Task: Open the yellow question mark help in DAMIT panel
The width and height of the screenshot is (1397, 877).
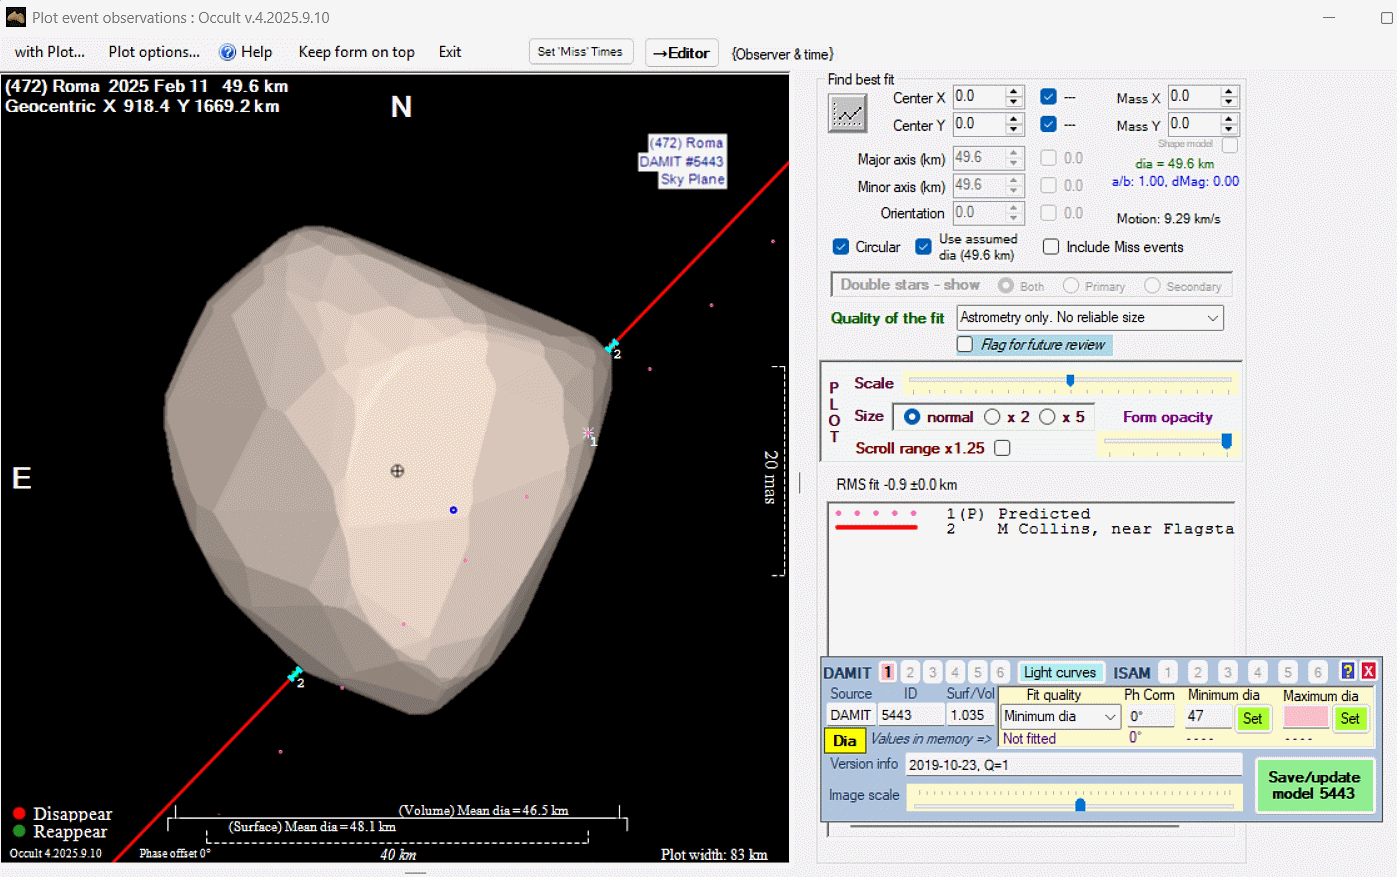Action: (1348, 671)
